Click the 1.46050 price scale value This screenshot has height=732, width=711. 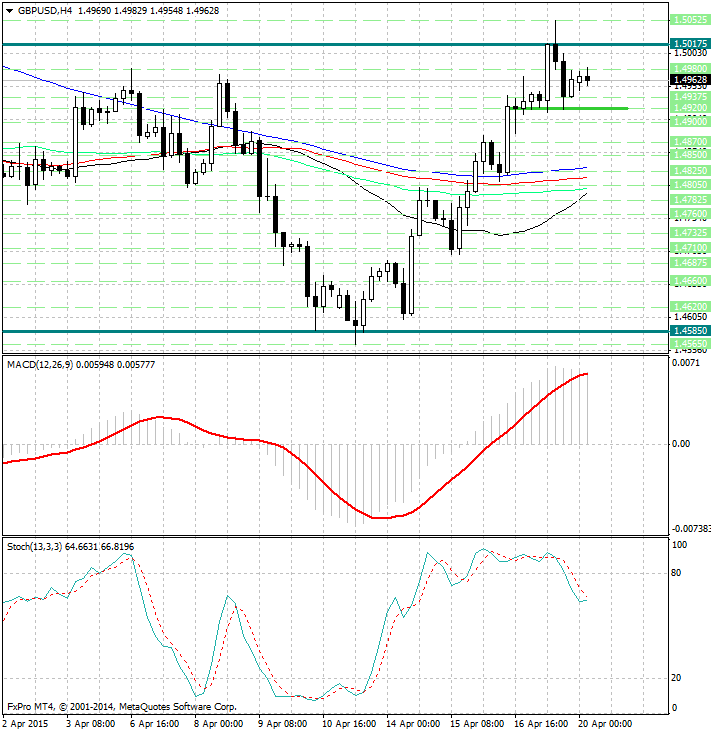[x=690, y=317]
